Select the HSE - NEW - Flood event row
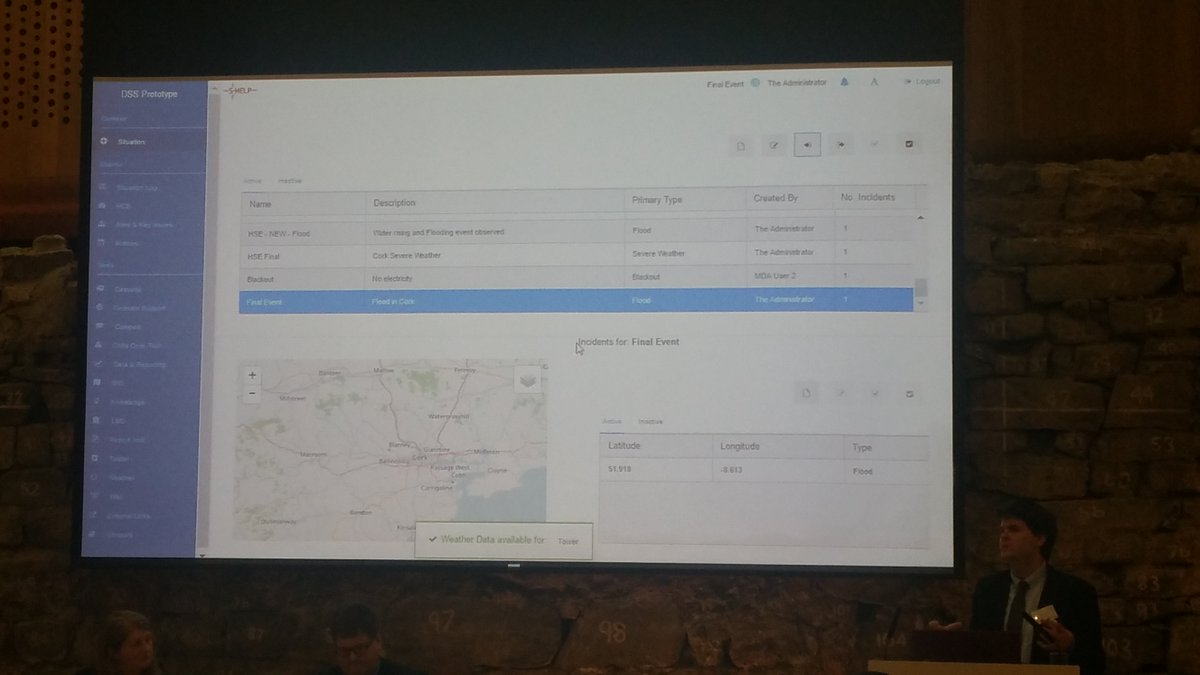The height and width of the screenshot is (675, 1200). click(x=576, y=231)
